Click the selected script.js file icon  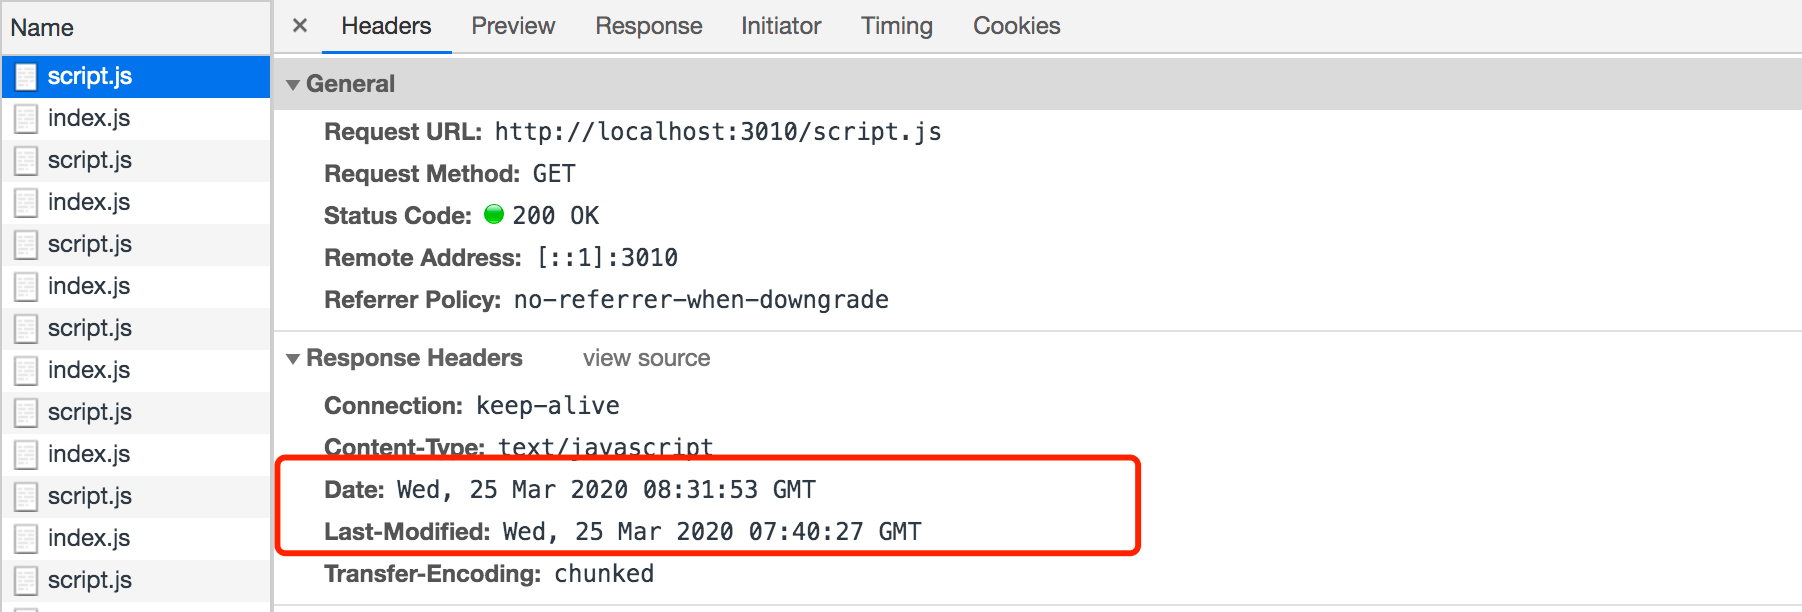point(26,77)
